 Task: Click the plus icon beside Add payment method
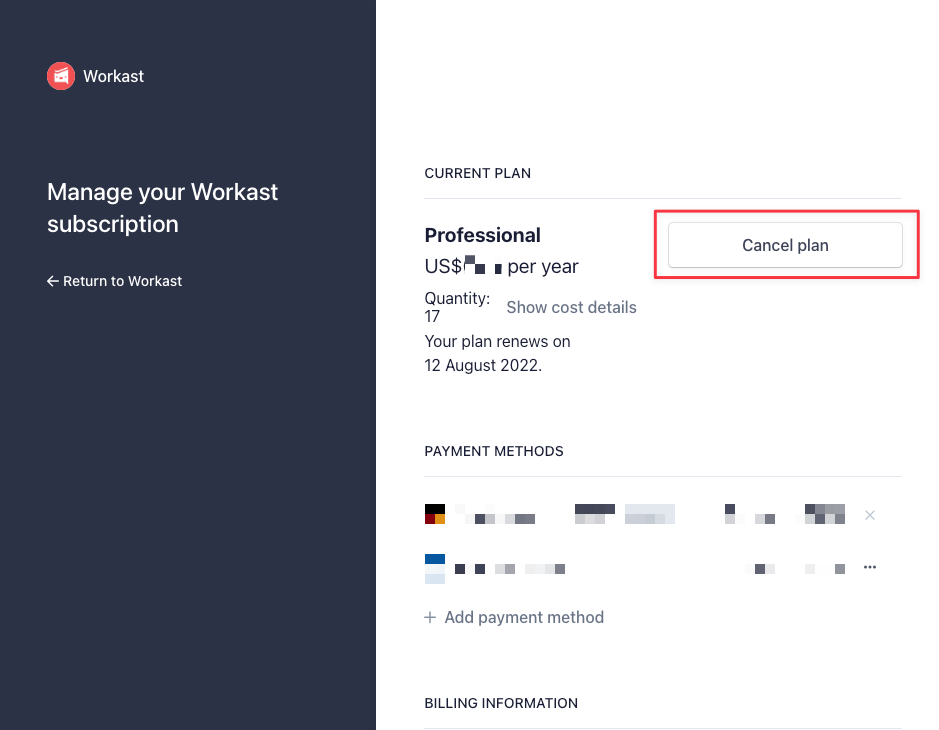coord(430,617)
